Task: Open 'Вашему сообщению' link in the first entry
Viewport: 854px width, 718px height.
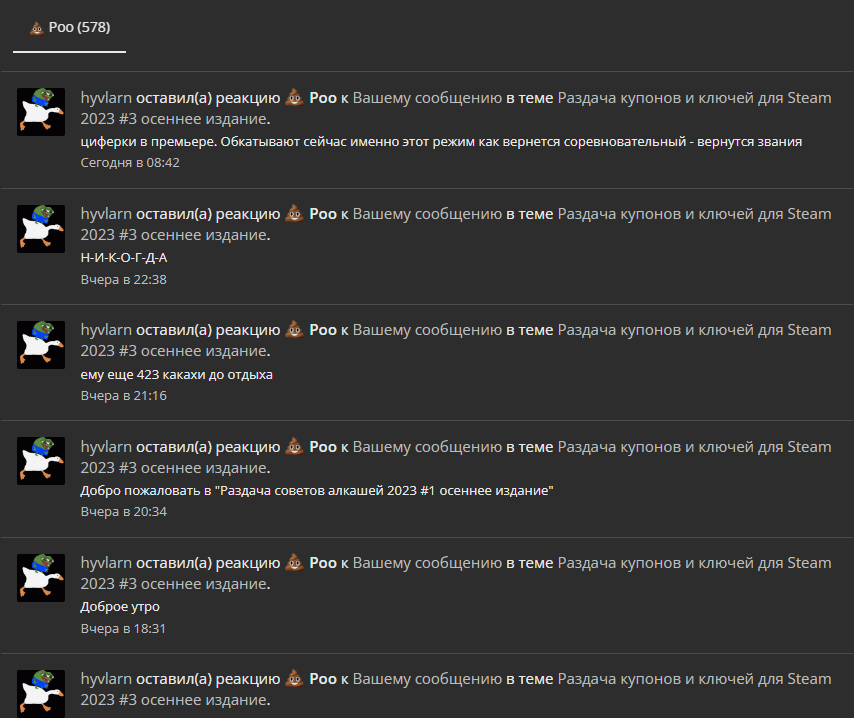Action: (x=427, y=98)
